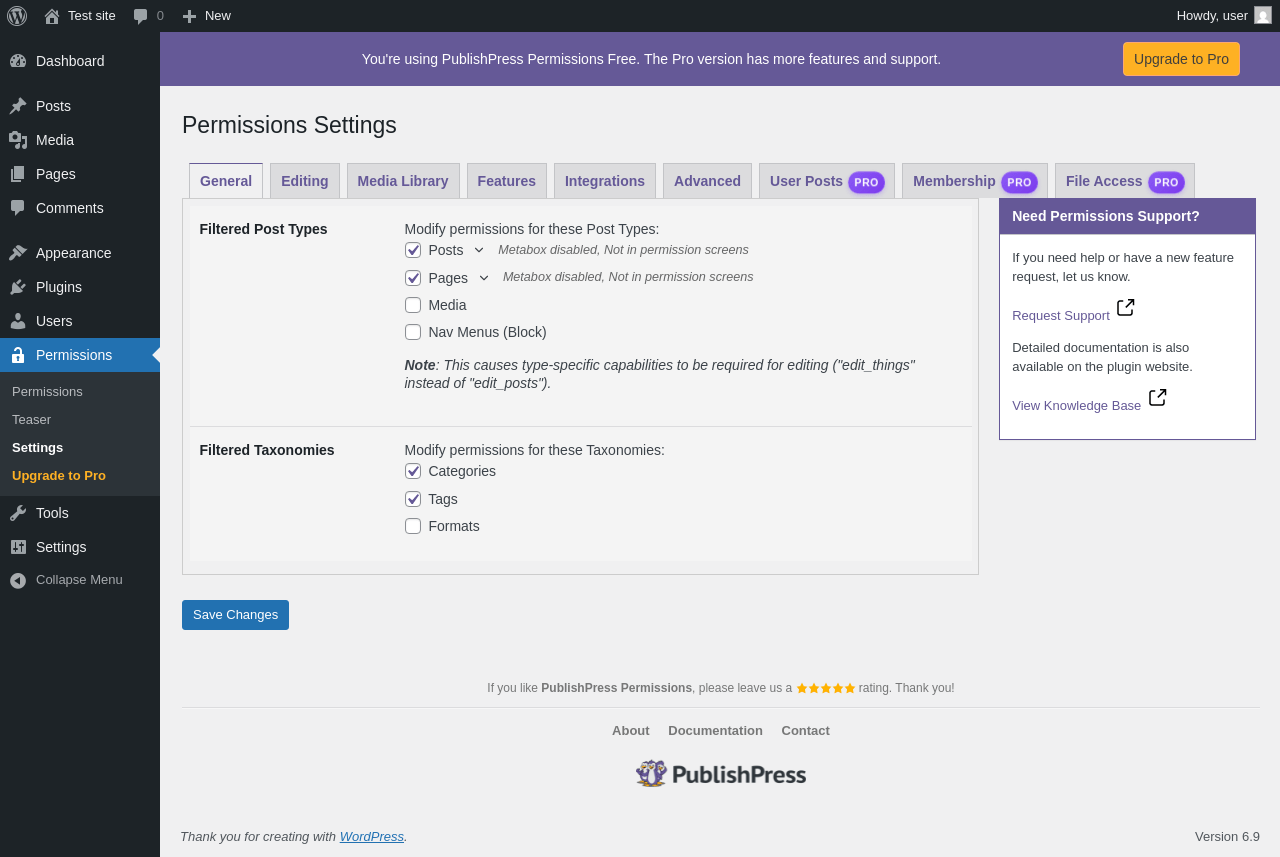Click external-link icon next to Request Support
The width and height of the screenshot is (1280, 857).
click(x=1126, y=307)
